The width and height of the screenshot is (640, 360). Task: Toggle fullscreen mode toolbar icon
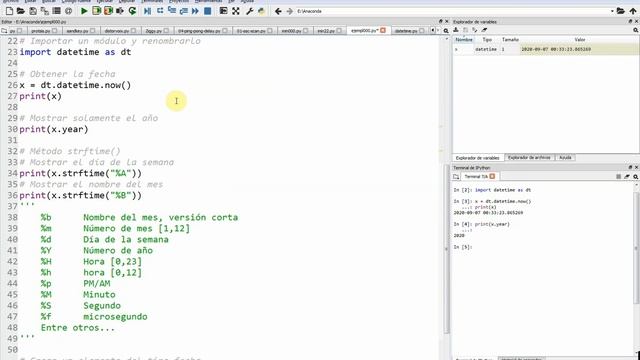[236, 11]
